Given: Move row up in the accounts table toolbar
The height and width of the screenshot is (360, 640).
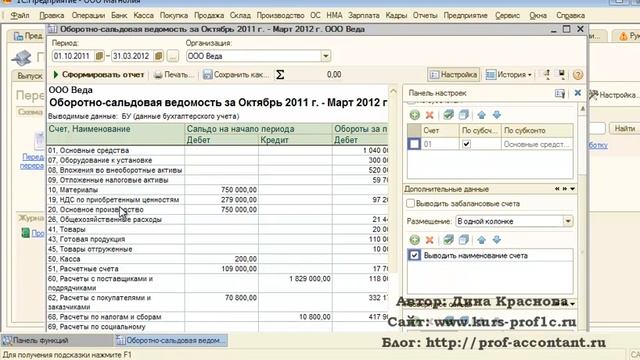Looking at the screenshot, I should pos(482,115).
